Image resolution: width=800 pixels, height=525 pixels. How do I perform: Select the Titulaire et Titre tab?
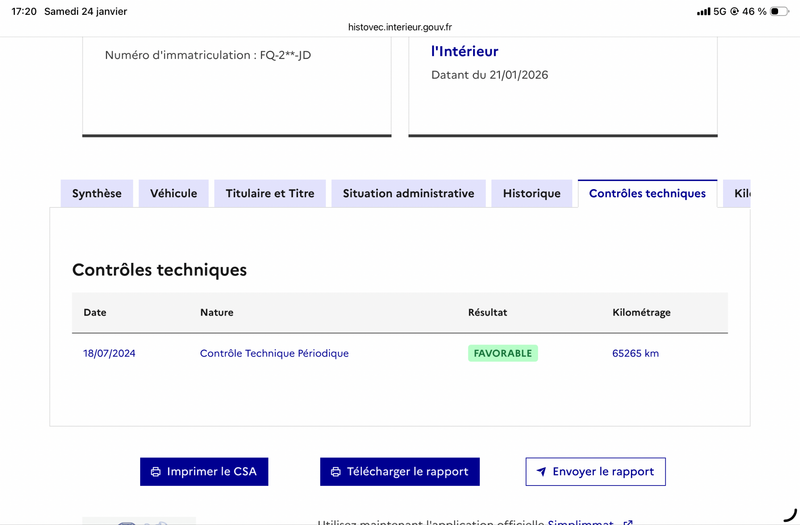coord(270,194)
